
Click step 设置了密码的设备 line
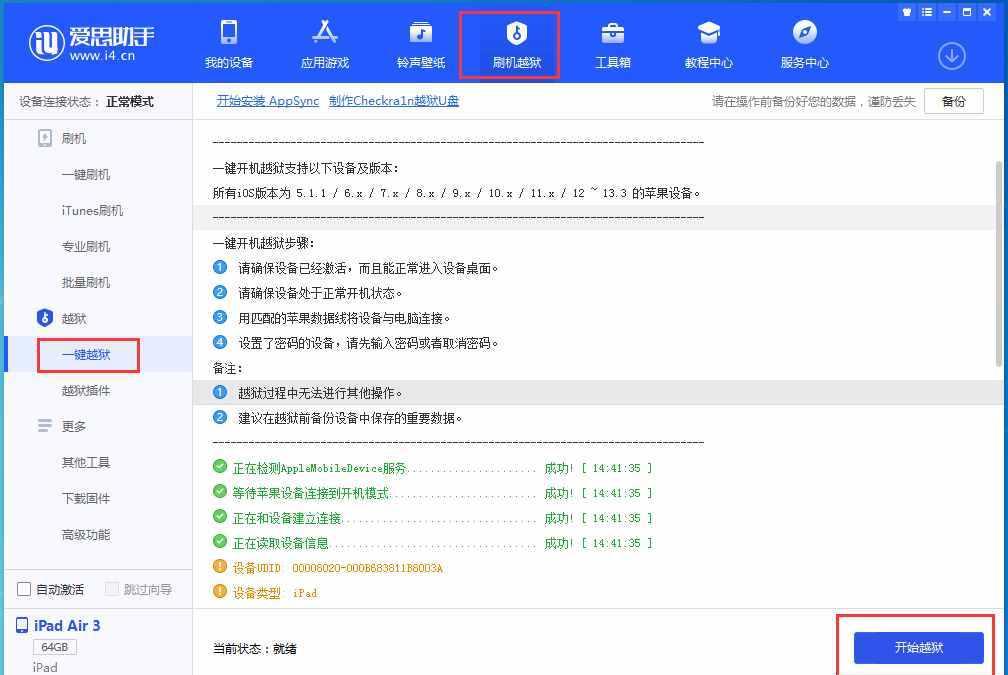click(356, 343)
